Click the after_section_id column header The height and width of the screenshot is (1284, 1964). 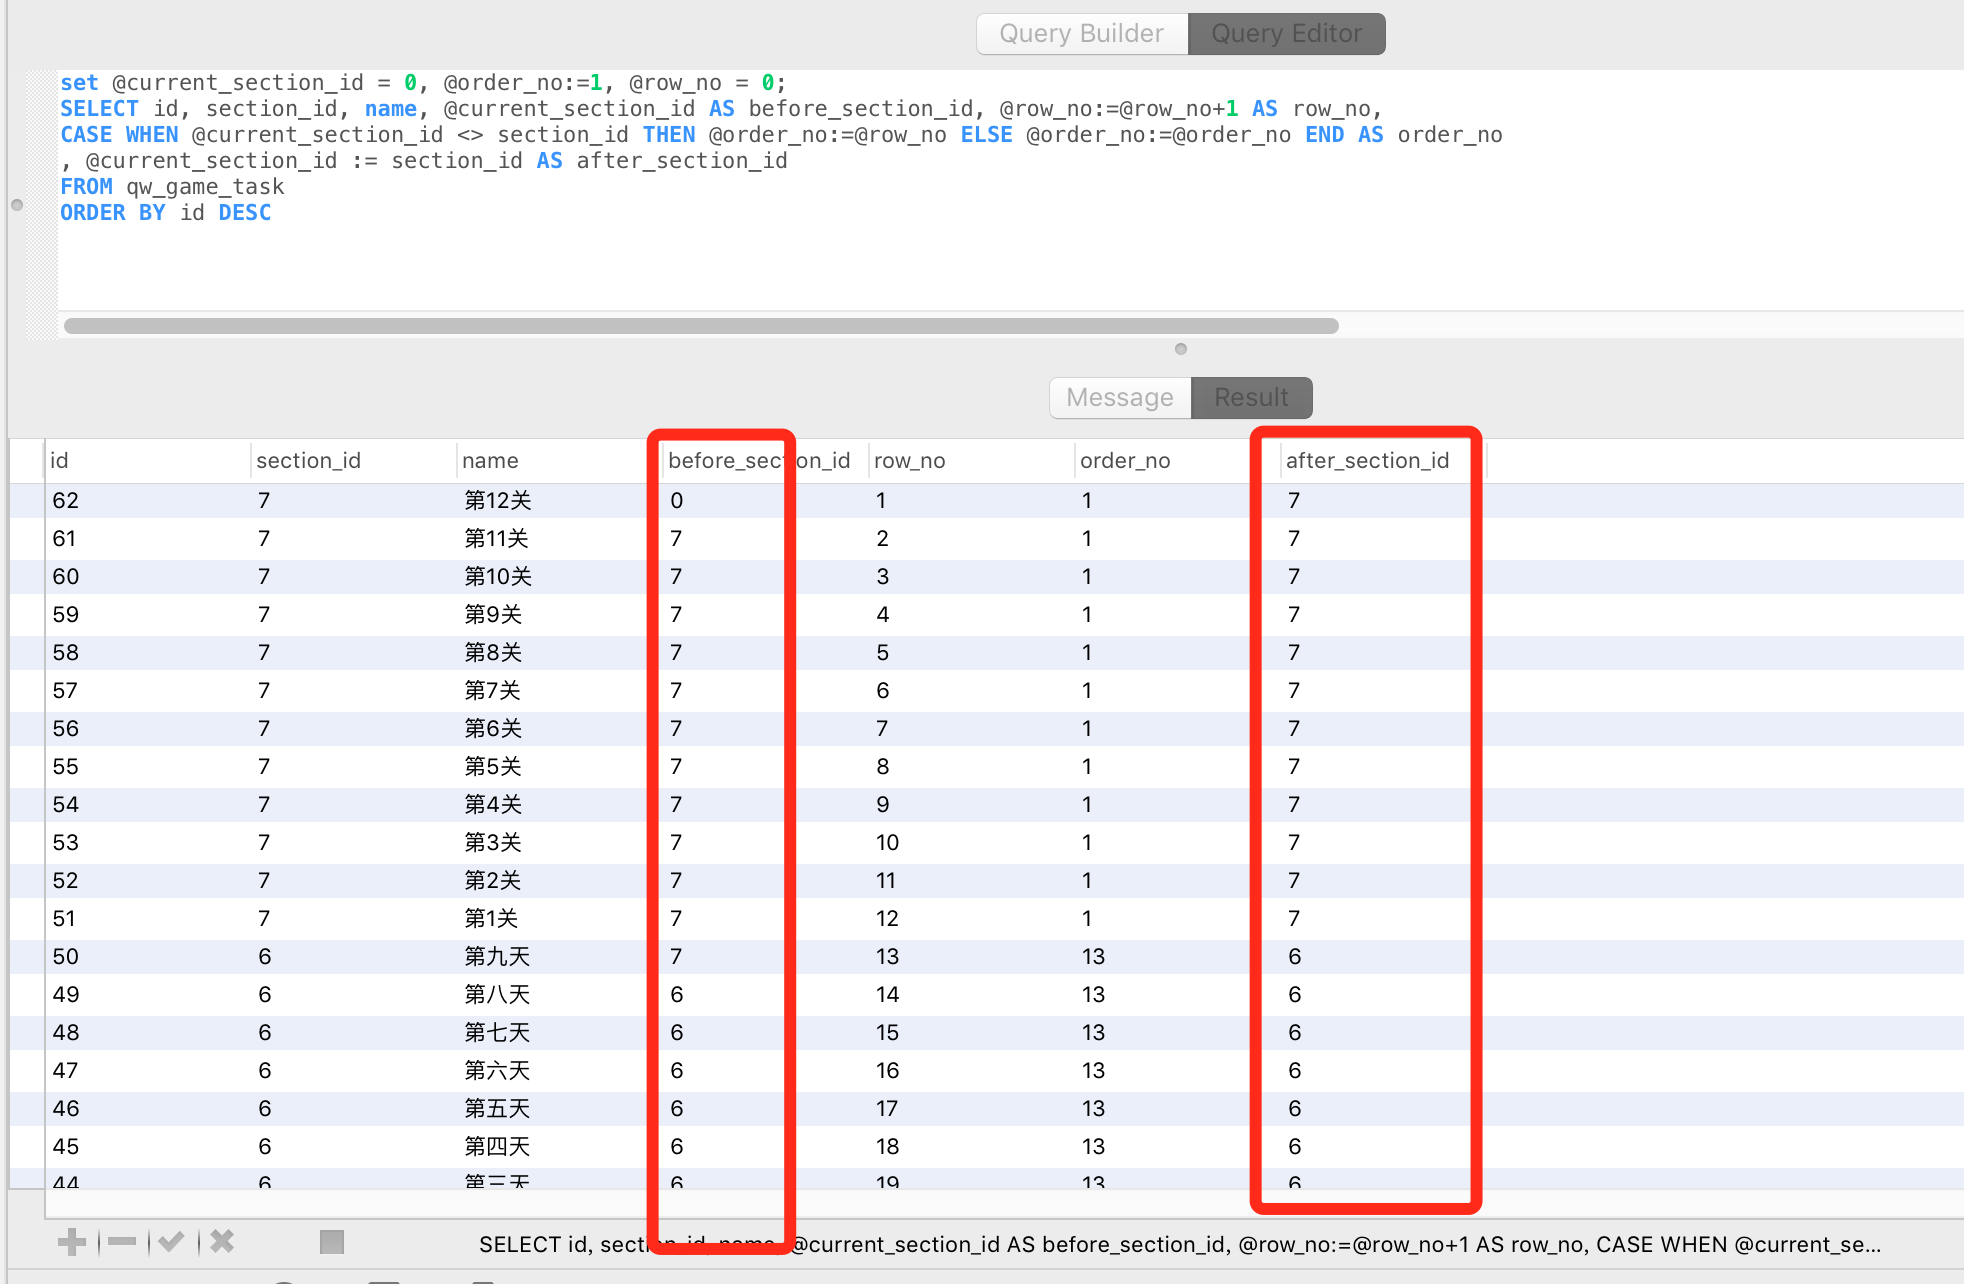pos(1366,460)
